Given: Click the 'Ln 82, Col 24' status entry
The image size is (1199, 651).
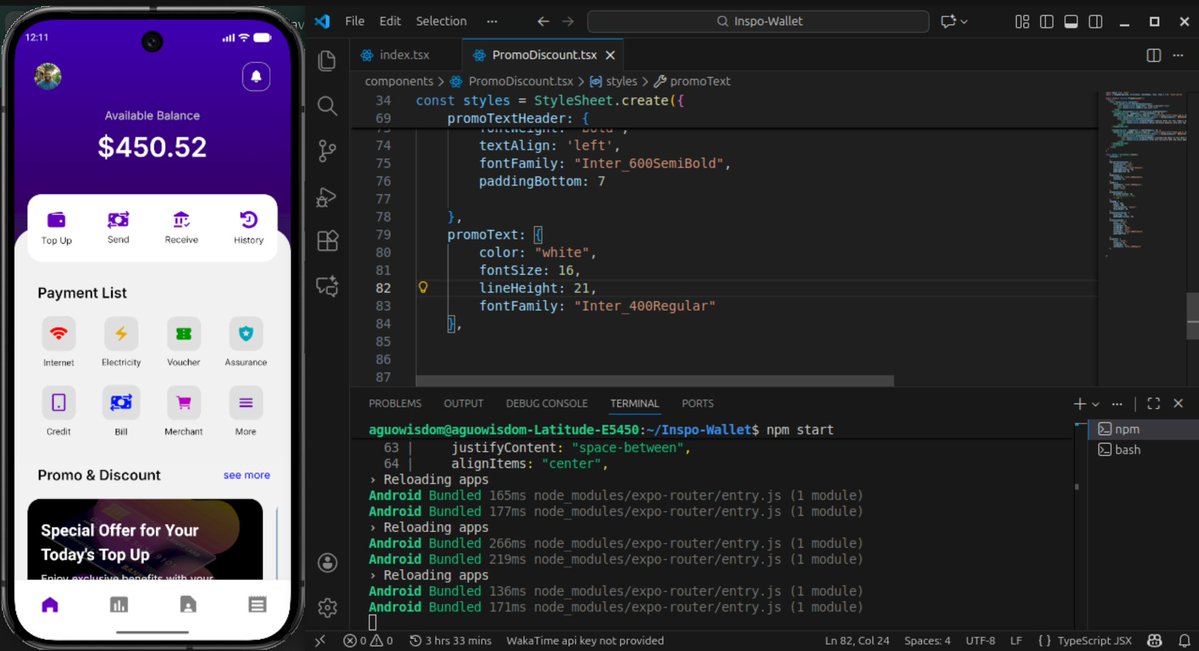Looking at the screenshot, I should (856, 641).
